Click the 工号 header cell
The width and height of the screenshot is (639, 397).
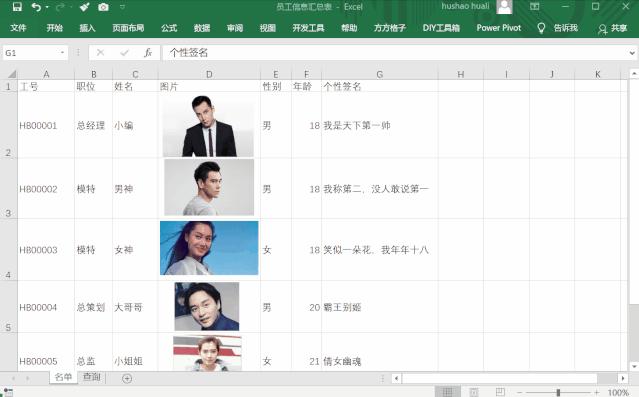(46, 86)
